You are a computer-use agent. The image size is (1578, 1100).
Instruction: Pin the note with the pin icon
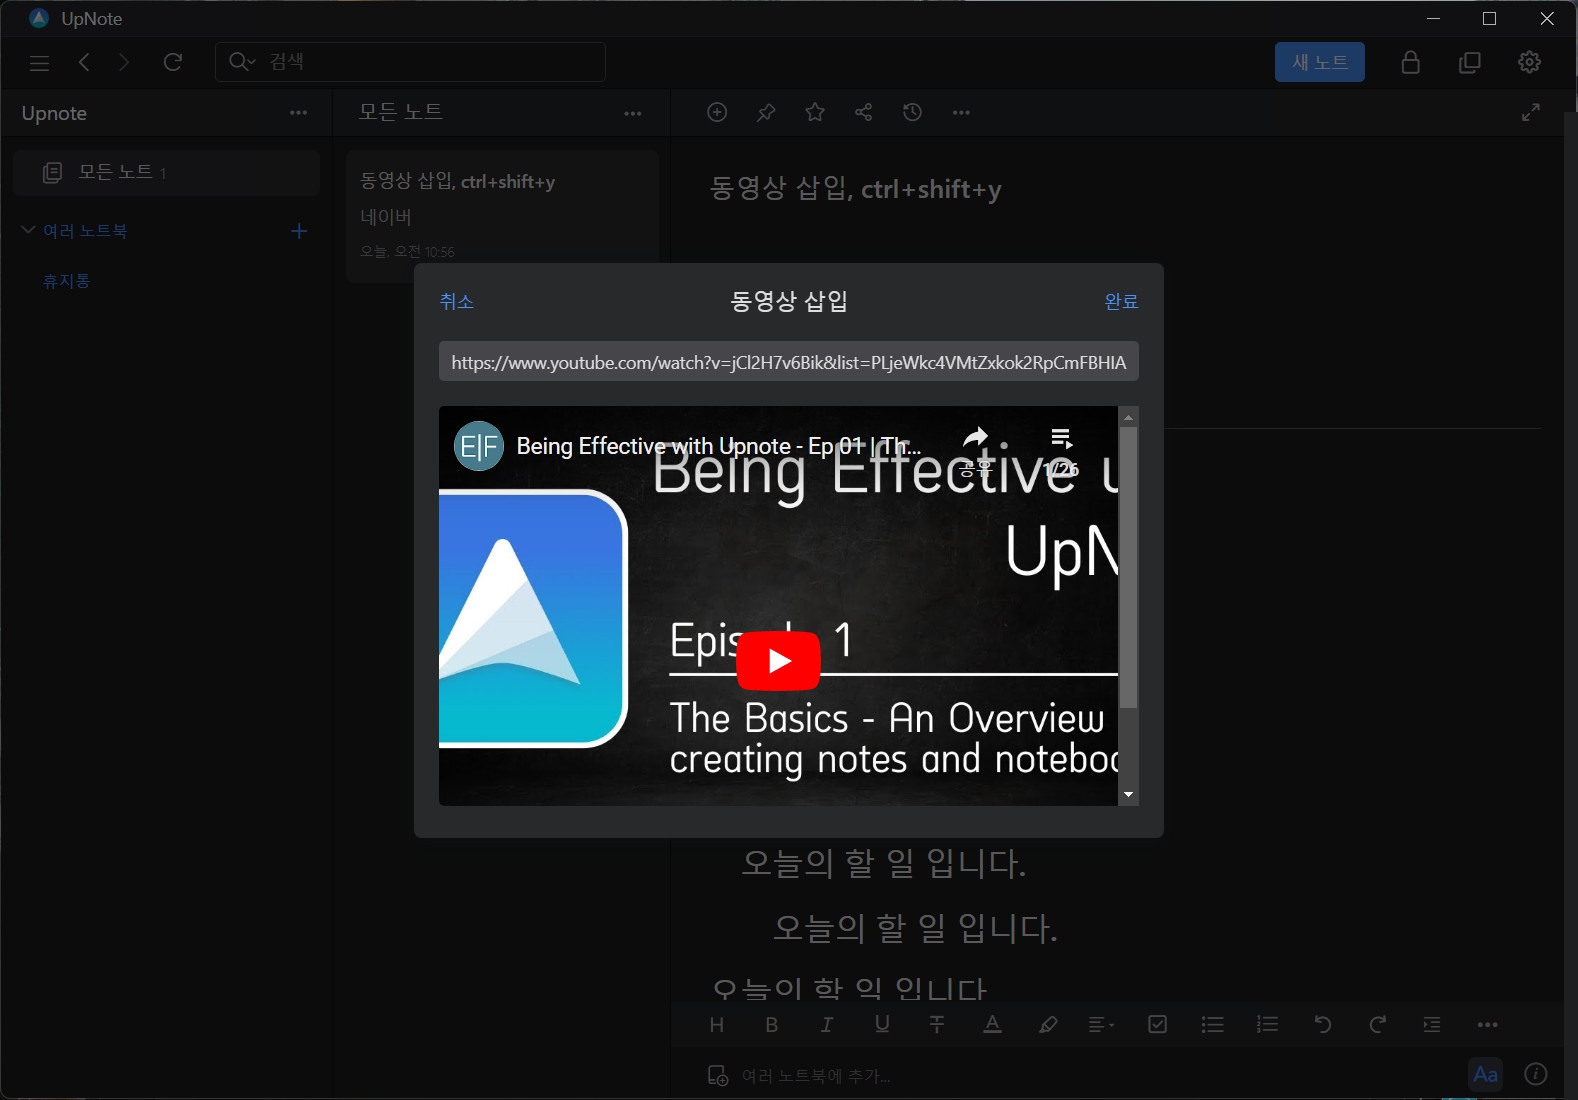[766, 112]
